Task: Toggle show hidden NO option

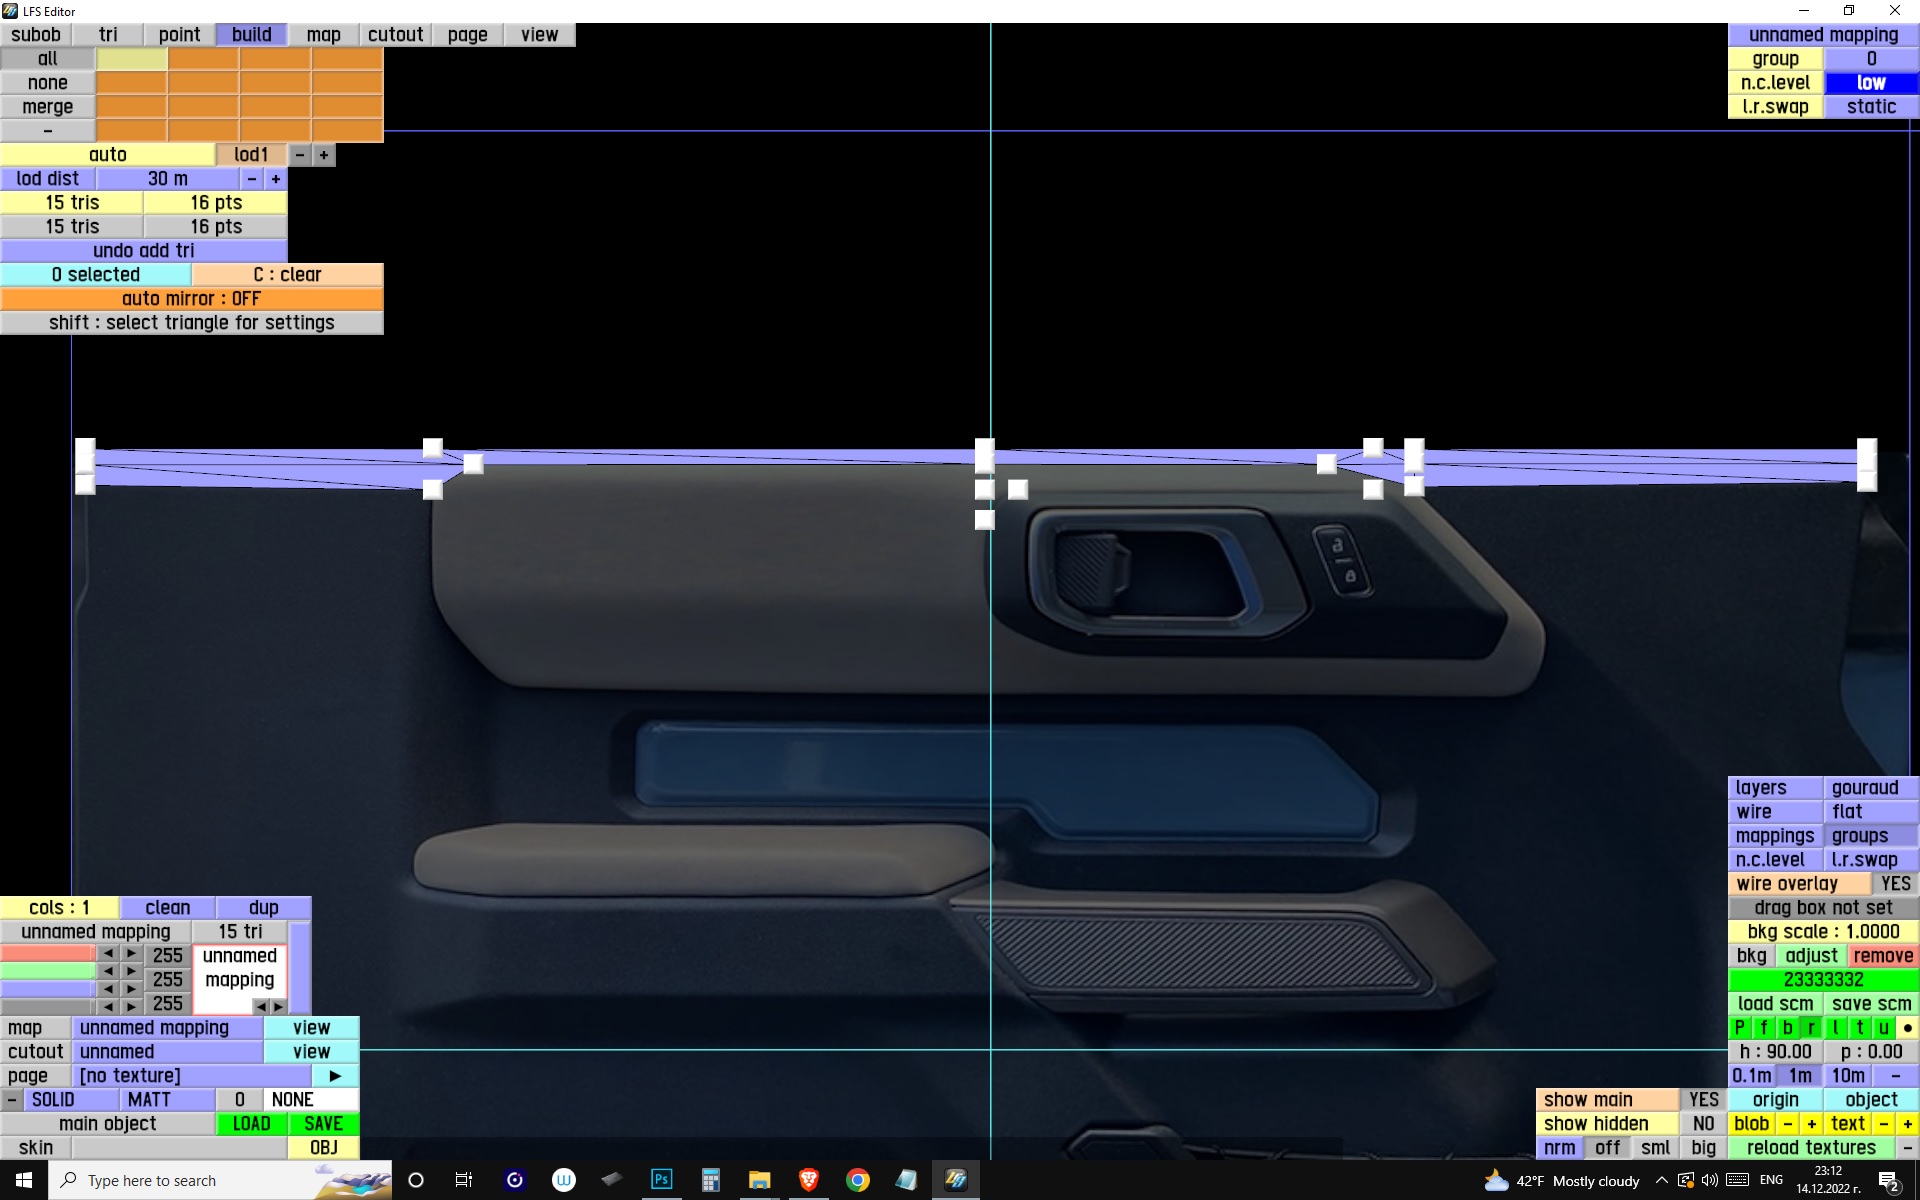Action: coord(1703,1124)
